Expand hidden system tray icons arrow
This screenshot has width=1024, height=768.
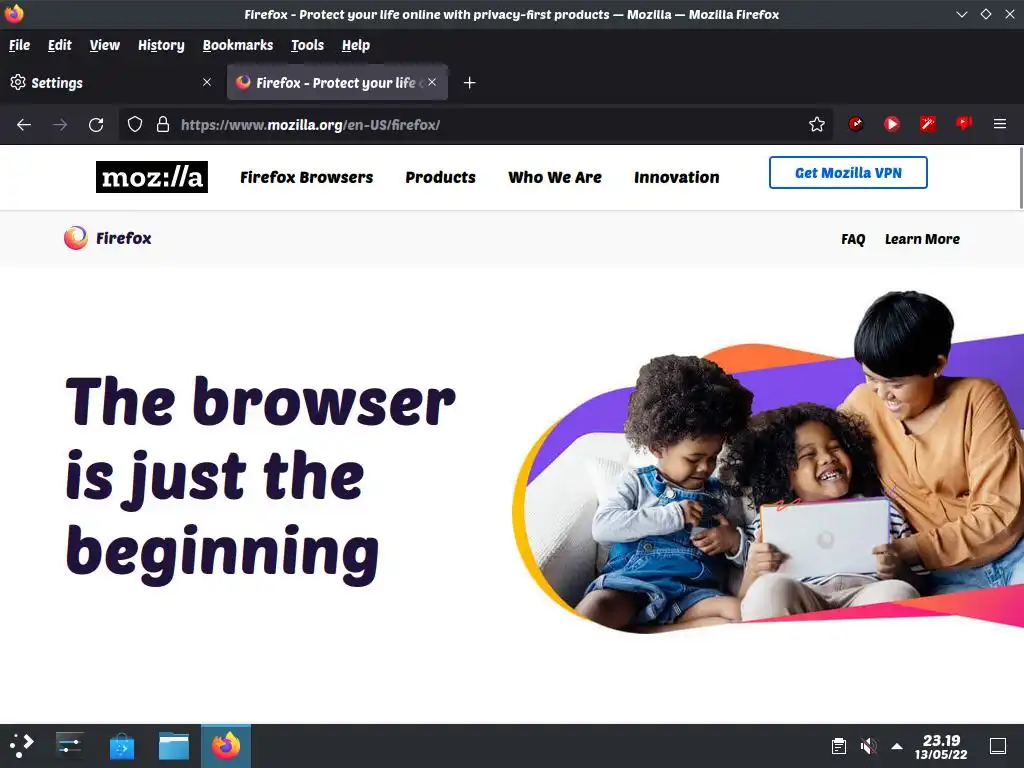(x=897, y=746)
